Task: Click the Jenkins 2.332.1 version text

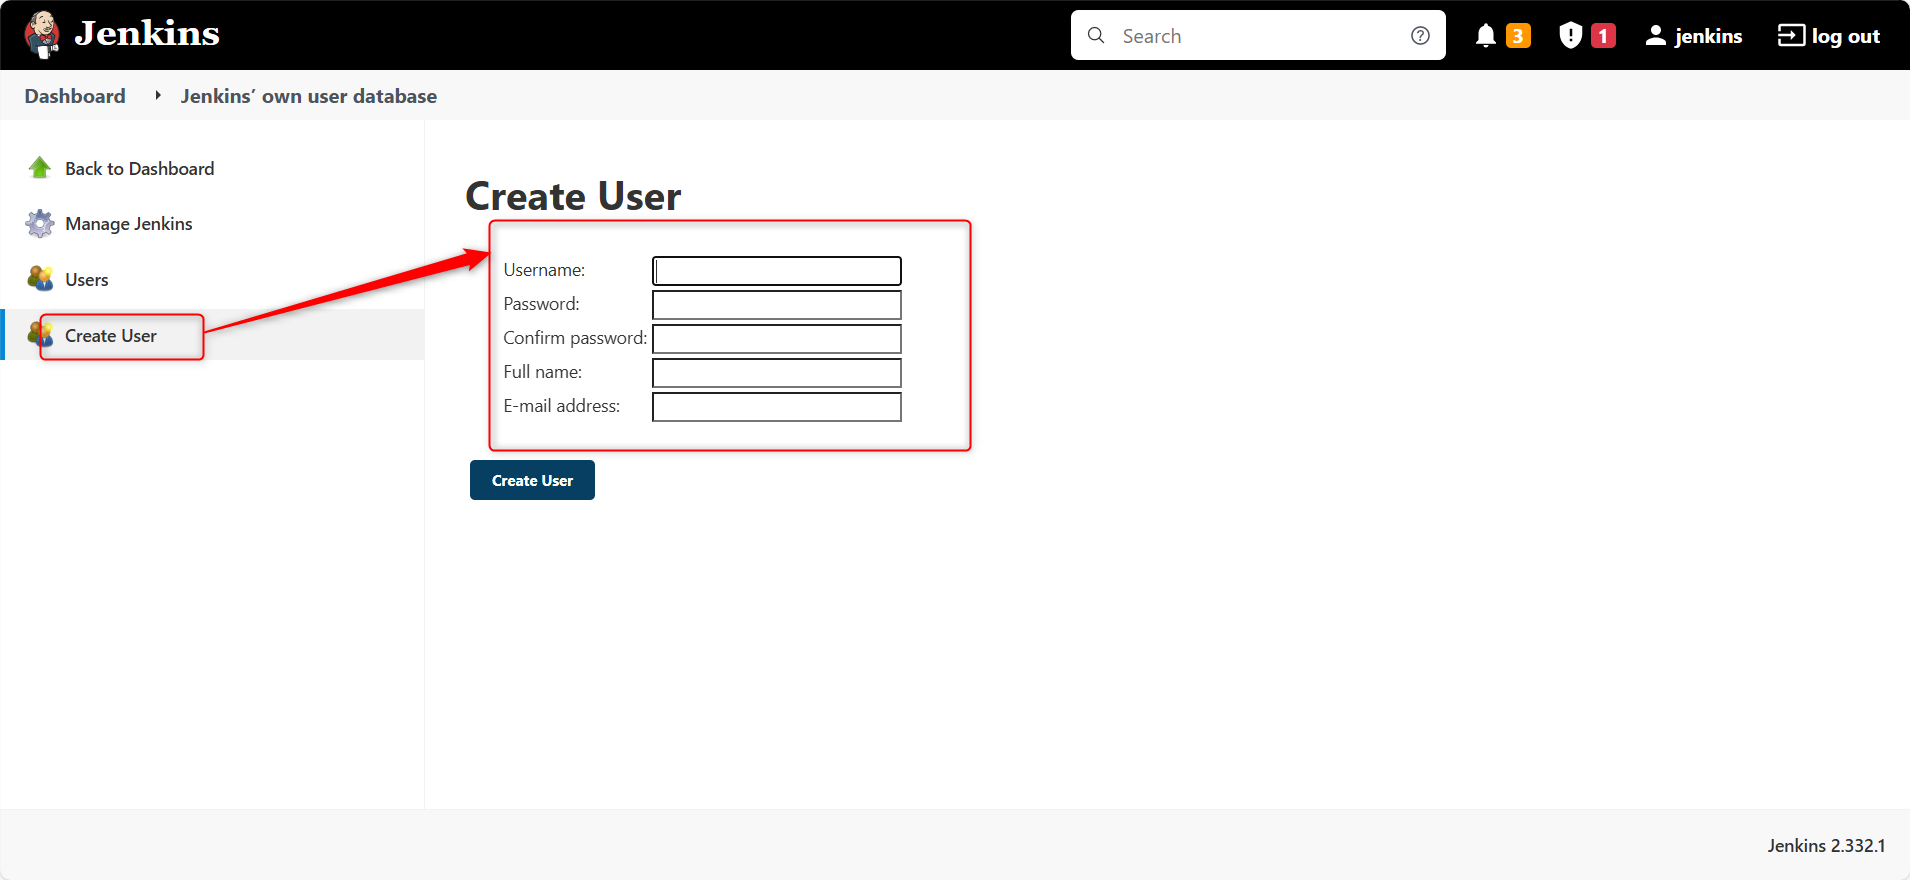Action: click(1826, 846)
